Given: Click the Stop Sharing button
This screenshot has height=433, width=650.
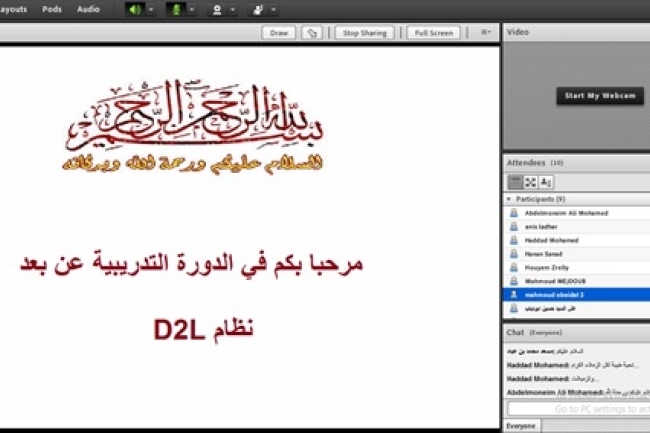Looking at the screenshot, I should pyautogui.click(x=365, y=33).
